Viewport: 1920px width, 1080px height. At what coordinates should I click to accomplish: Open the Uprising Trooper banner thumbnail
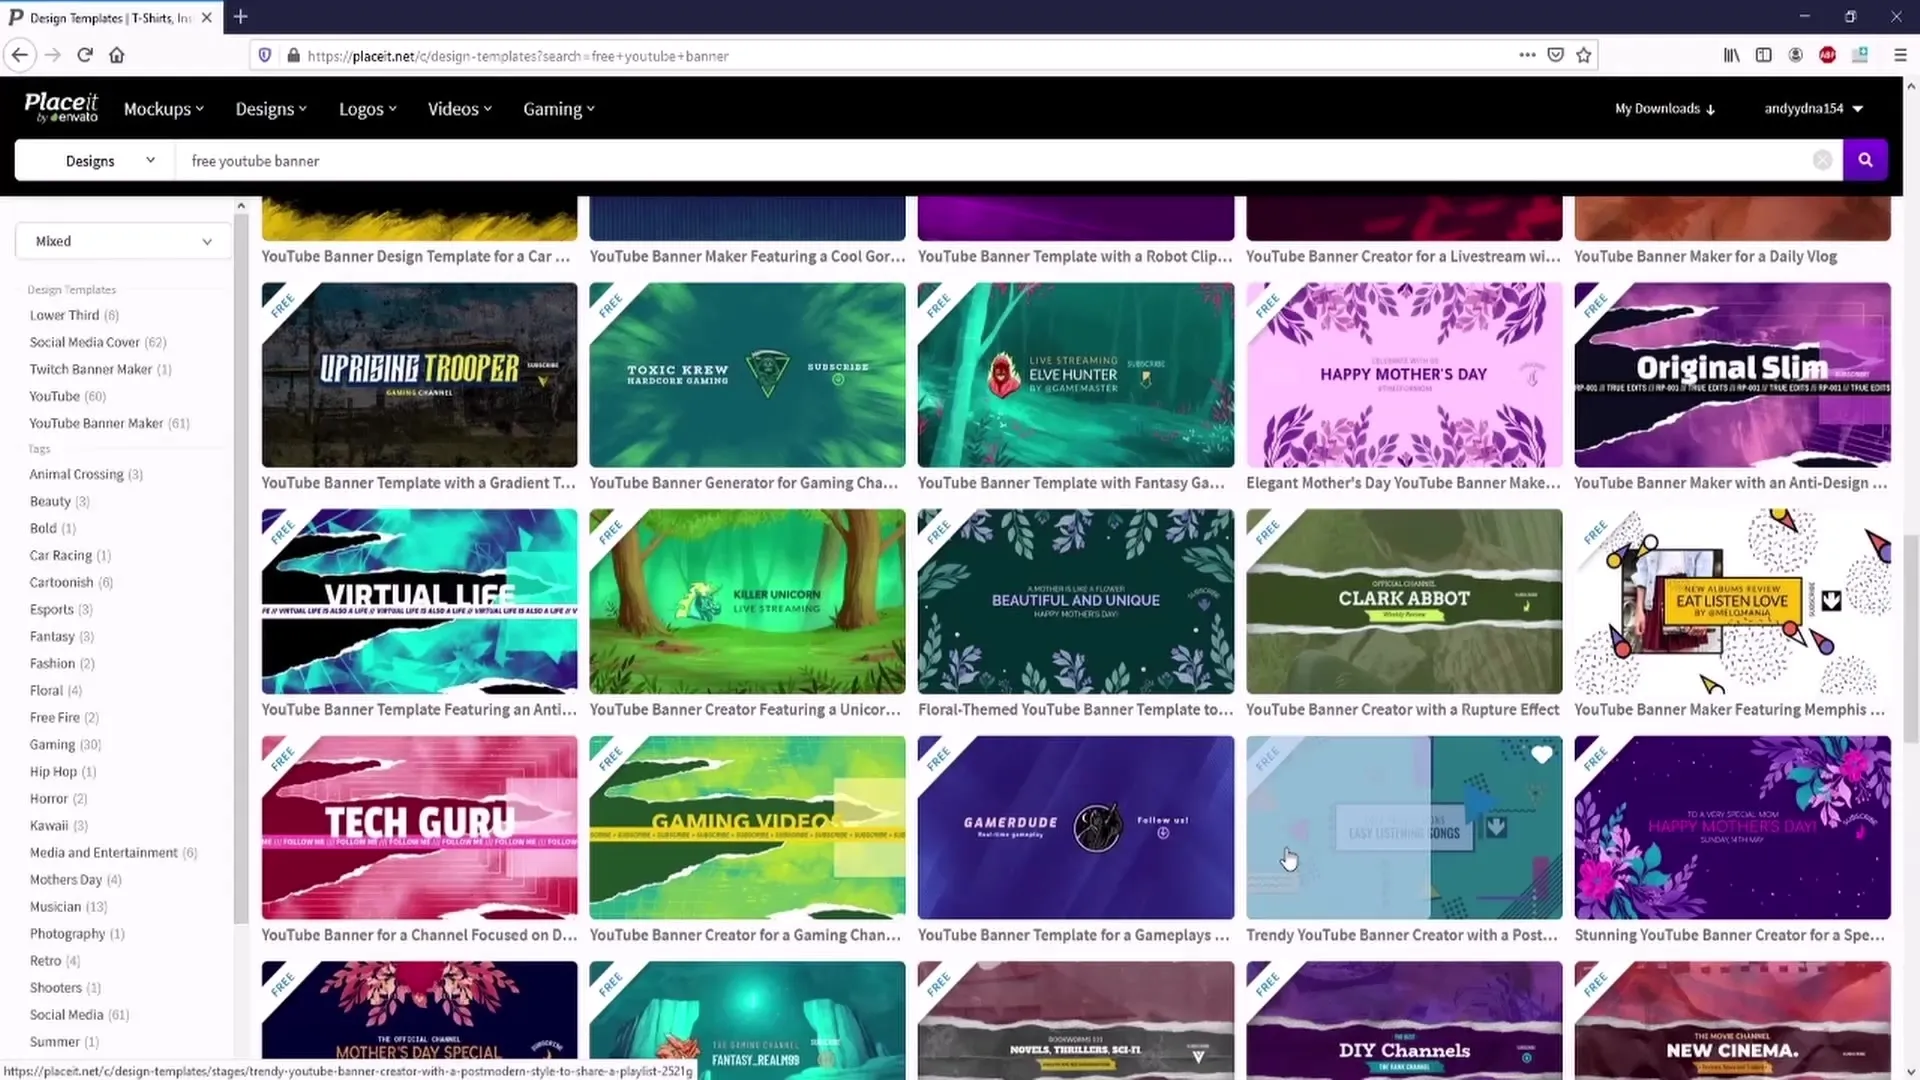pyautogui.click(x=419, y=374)
